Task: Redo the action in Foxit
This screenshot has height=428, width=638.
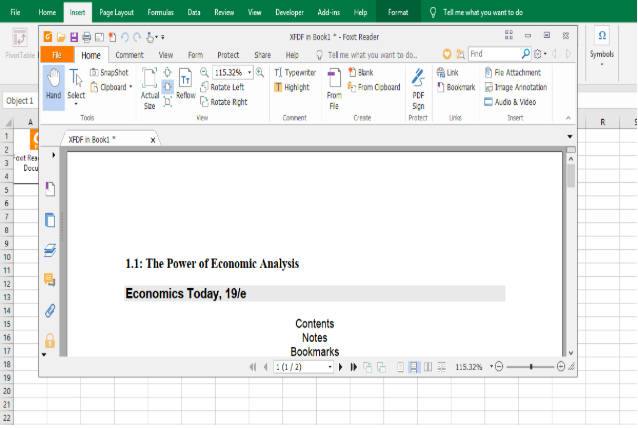Action: [x=137, y=37]
